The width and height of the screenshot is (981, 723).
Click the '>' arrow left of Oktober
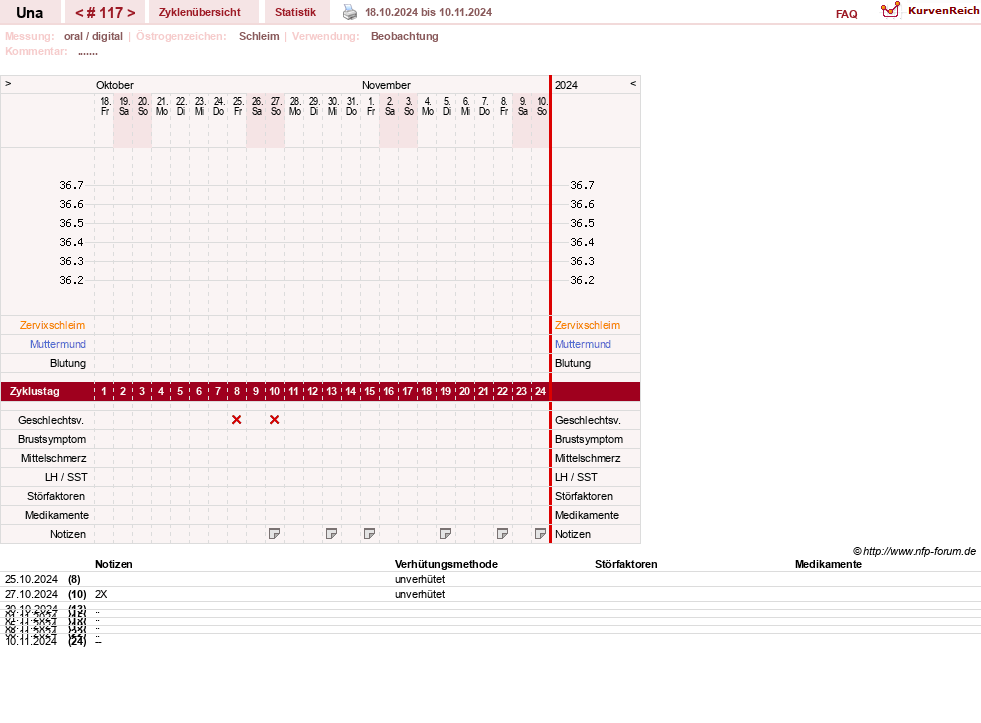point(8,83)
